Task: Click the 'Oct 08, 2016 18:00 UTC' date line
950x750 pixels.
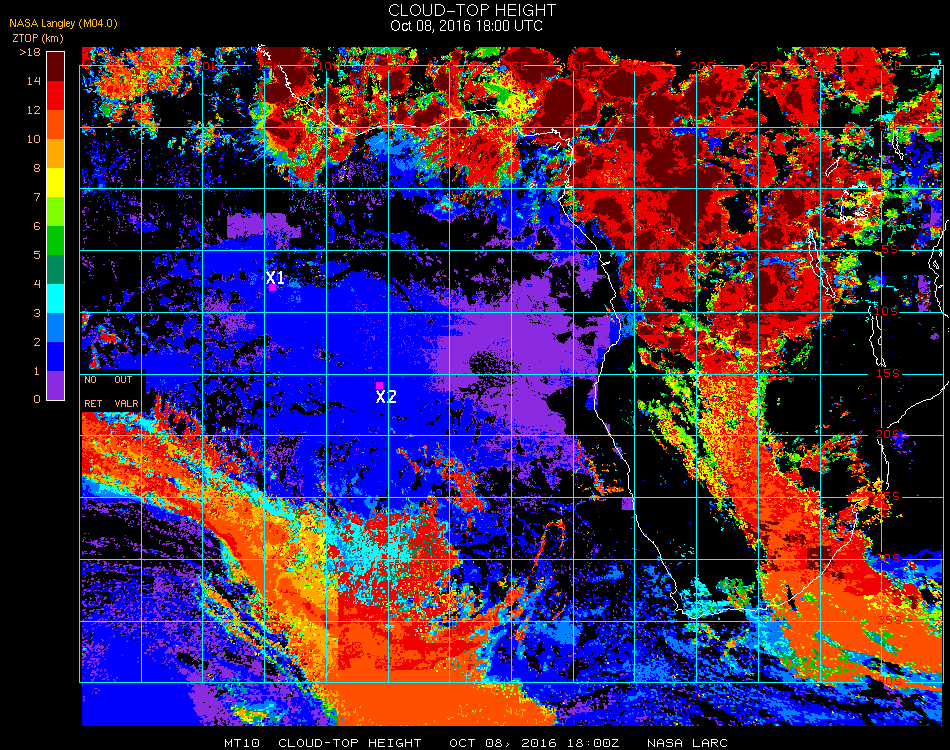Action: 467,26
